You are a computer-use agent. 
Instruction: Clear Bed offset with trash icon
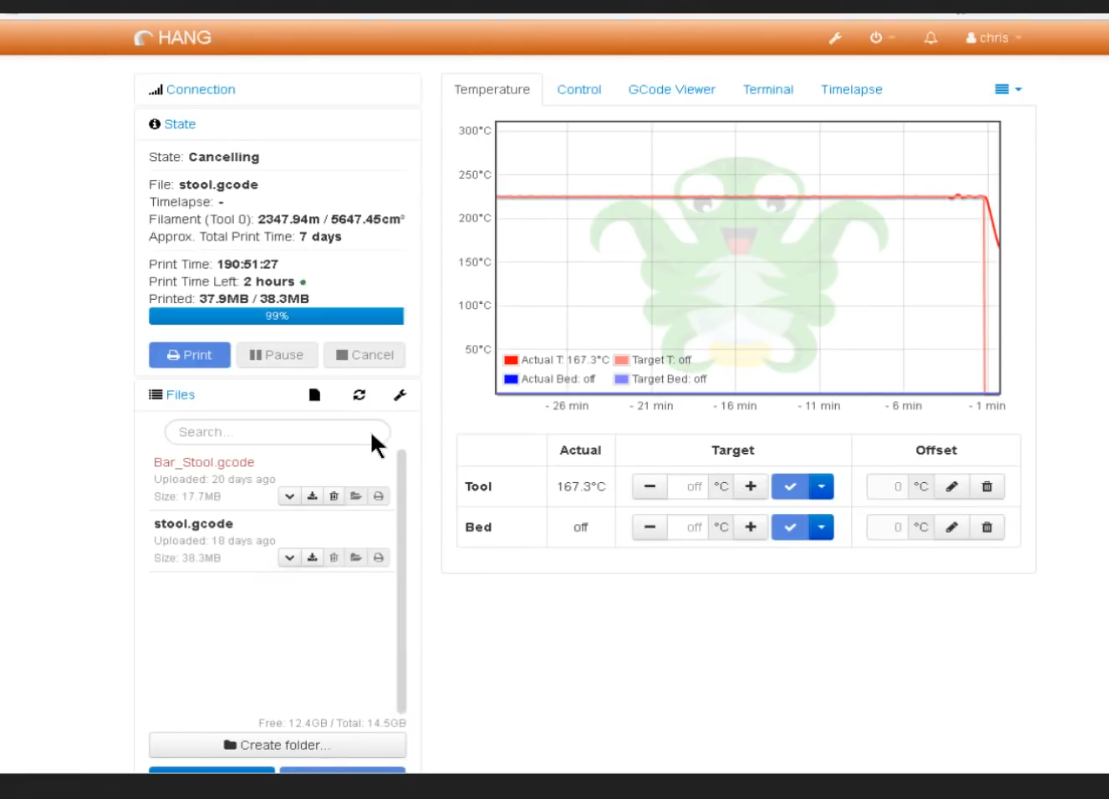point(987,527)
